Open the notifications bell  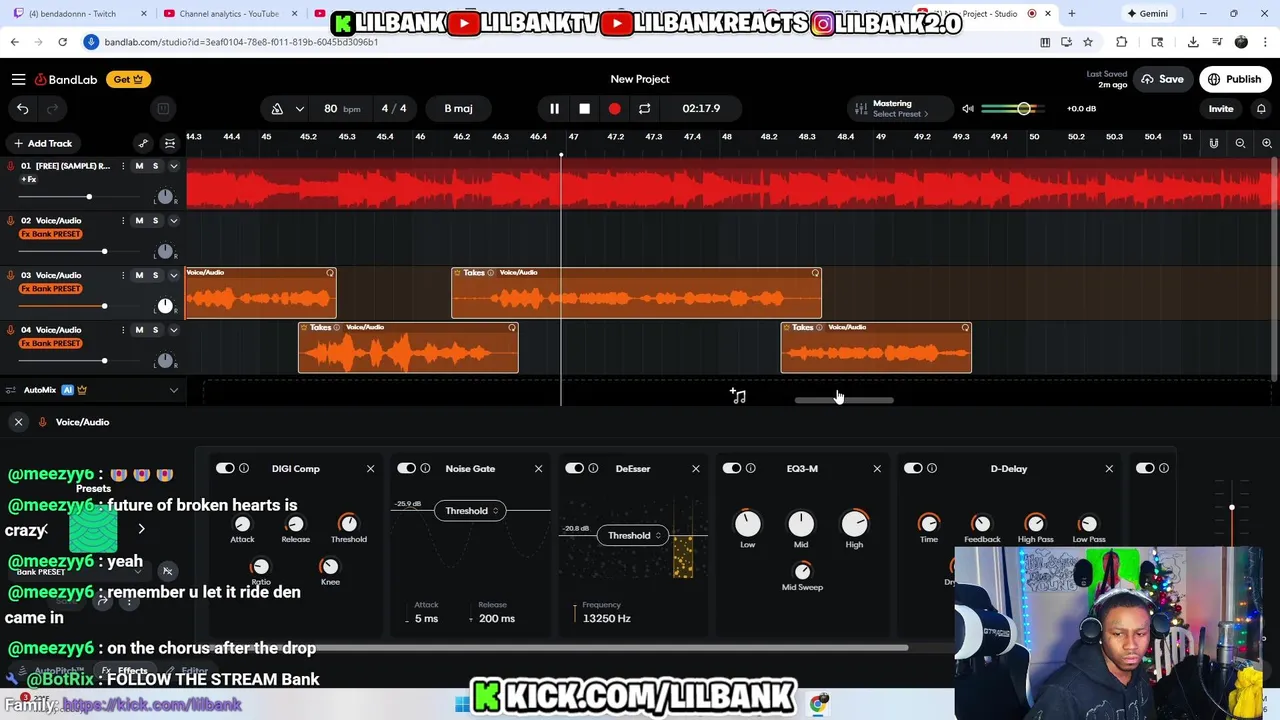point(1261,108)
